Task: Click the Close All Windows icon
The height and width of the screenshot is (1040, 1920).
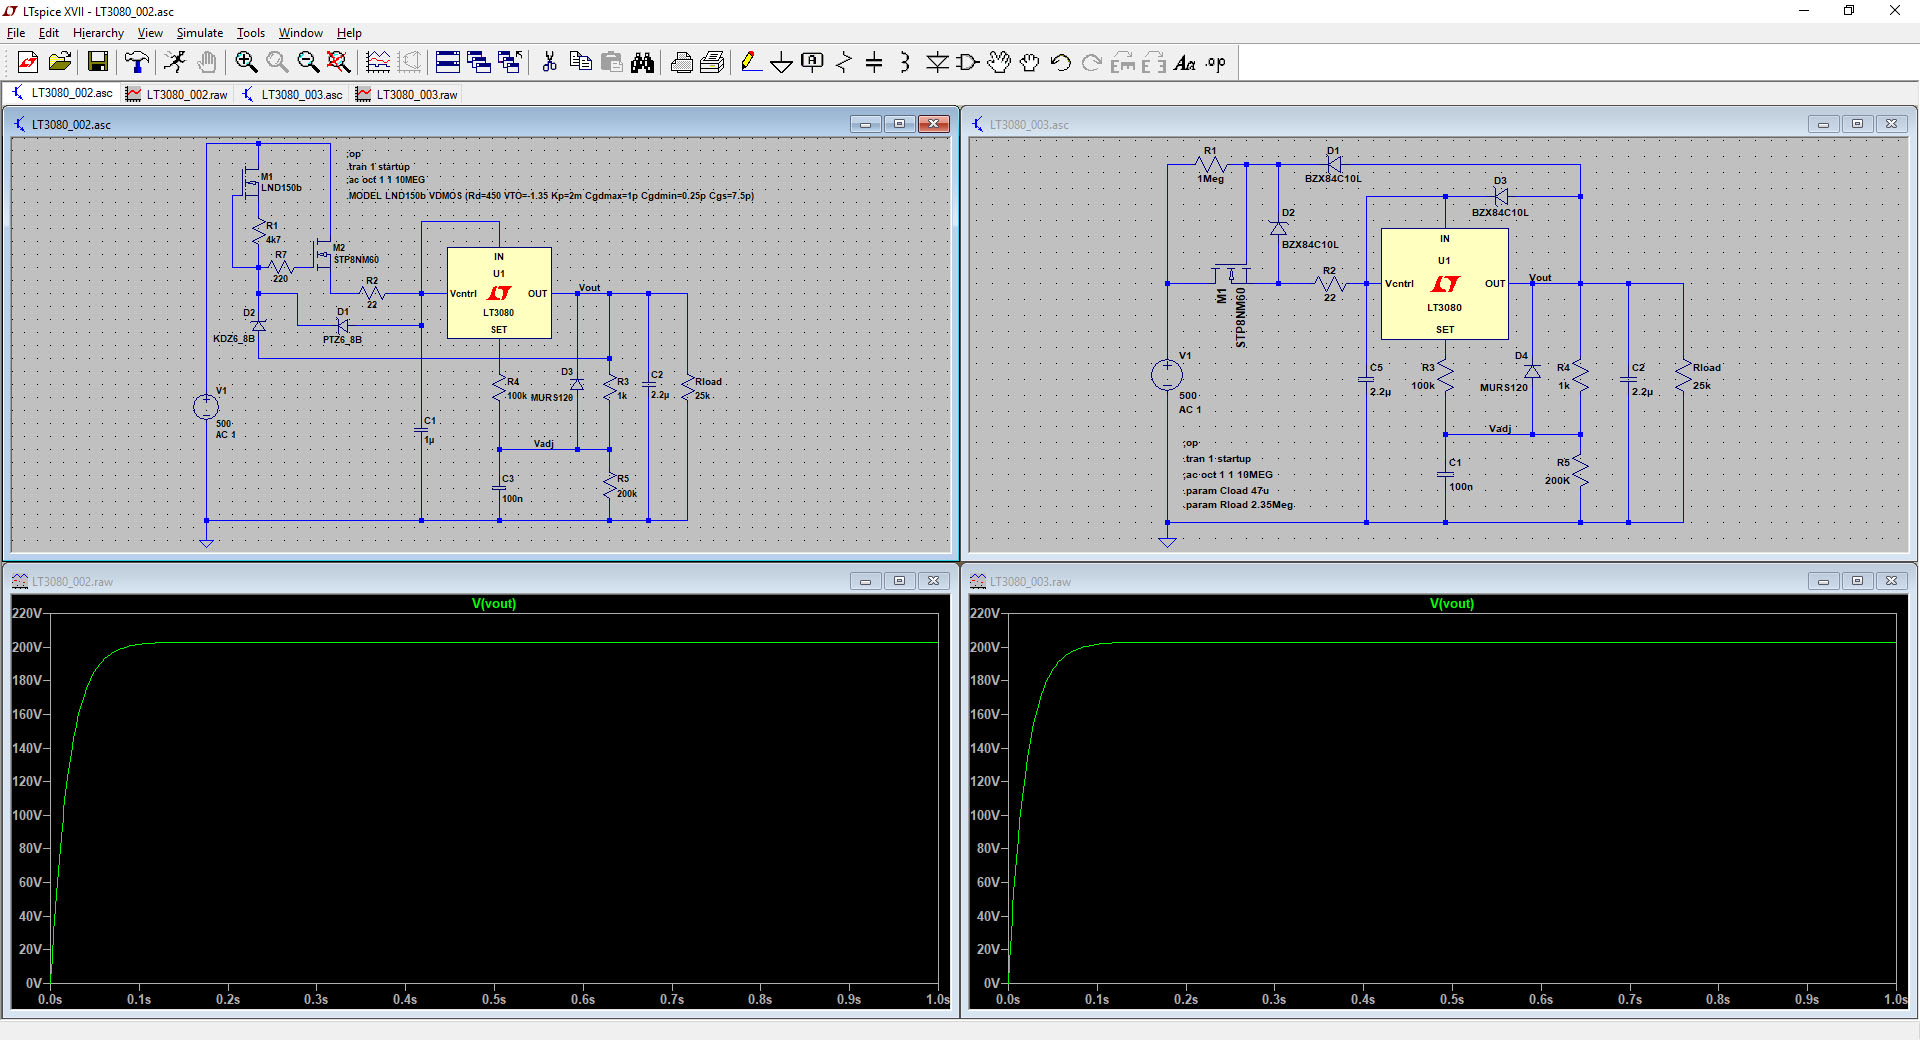Action: pos(510,63)
